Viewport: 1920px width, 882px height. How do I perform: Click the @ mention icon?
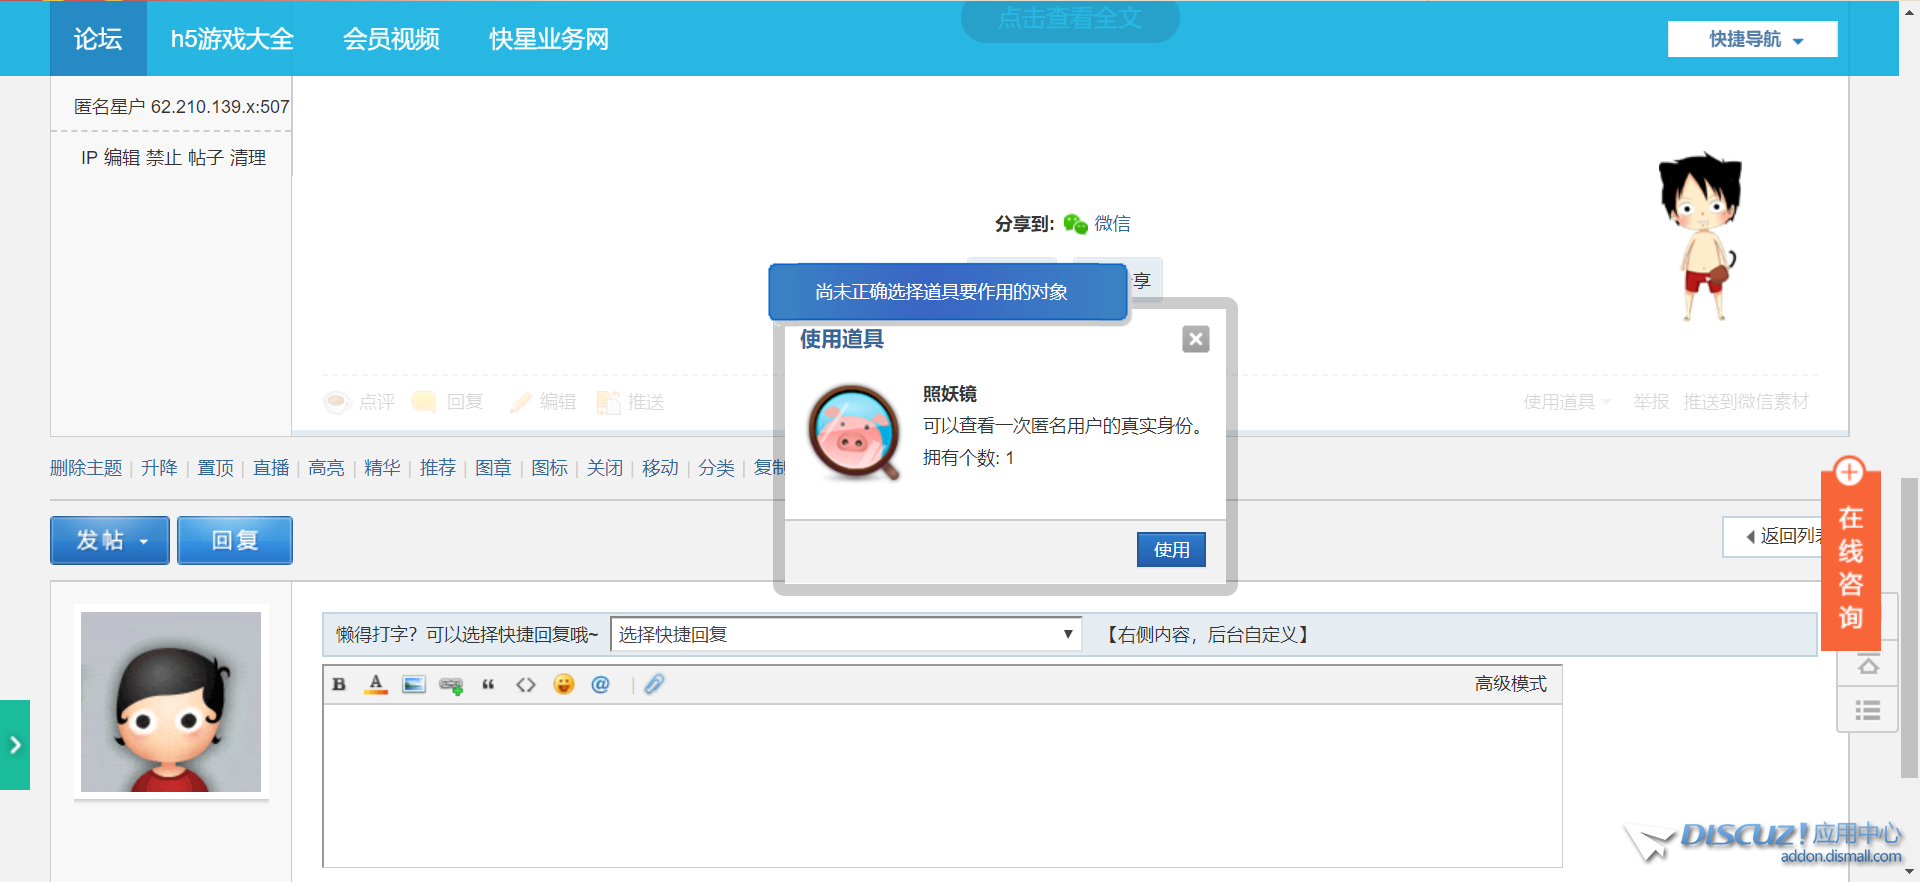[600, 684]
